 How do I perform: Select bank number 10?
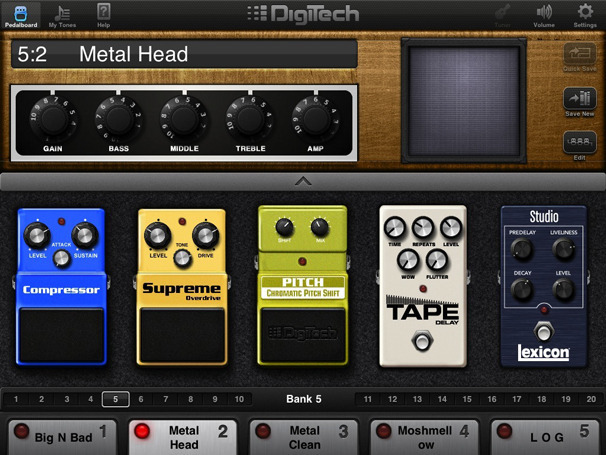coord(239,399)
